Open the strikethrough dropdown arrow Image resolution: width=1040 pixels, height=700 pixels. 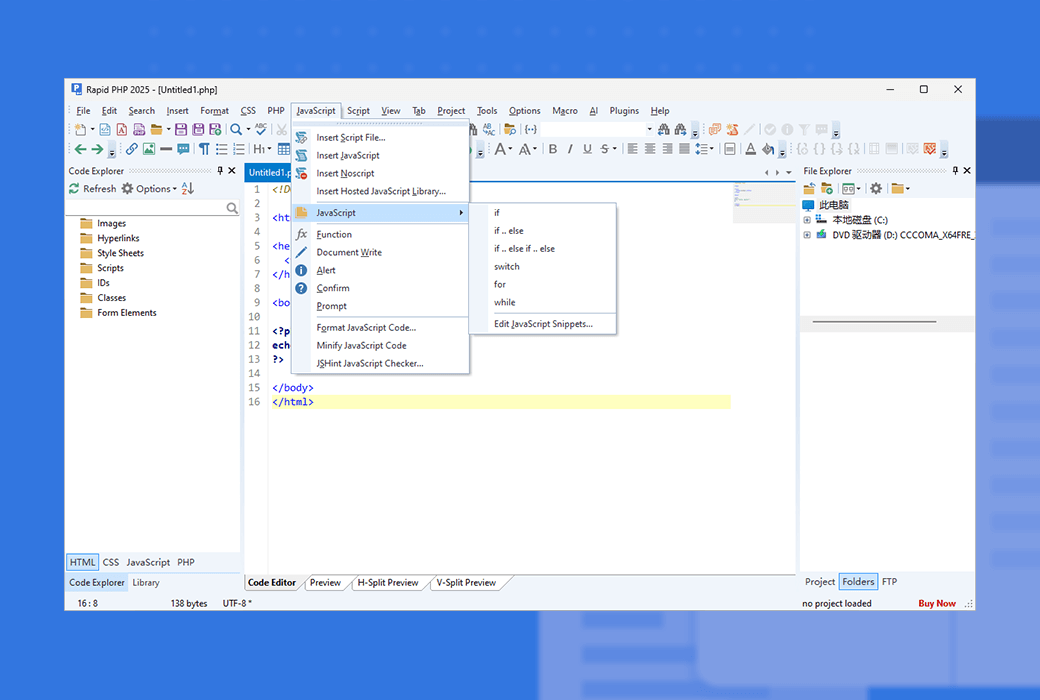(614, 149)
